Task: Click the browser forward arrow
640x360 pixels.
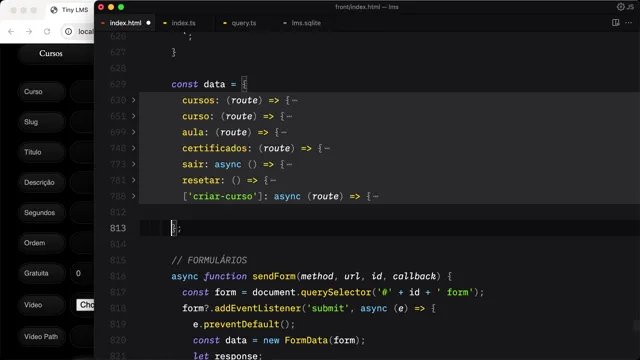Action: tap(29, 31)
